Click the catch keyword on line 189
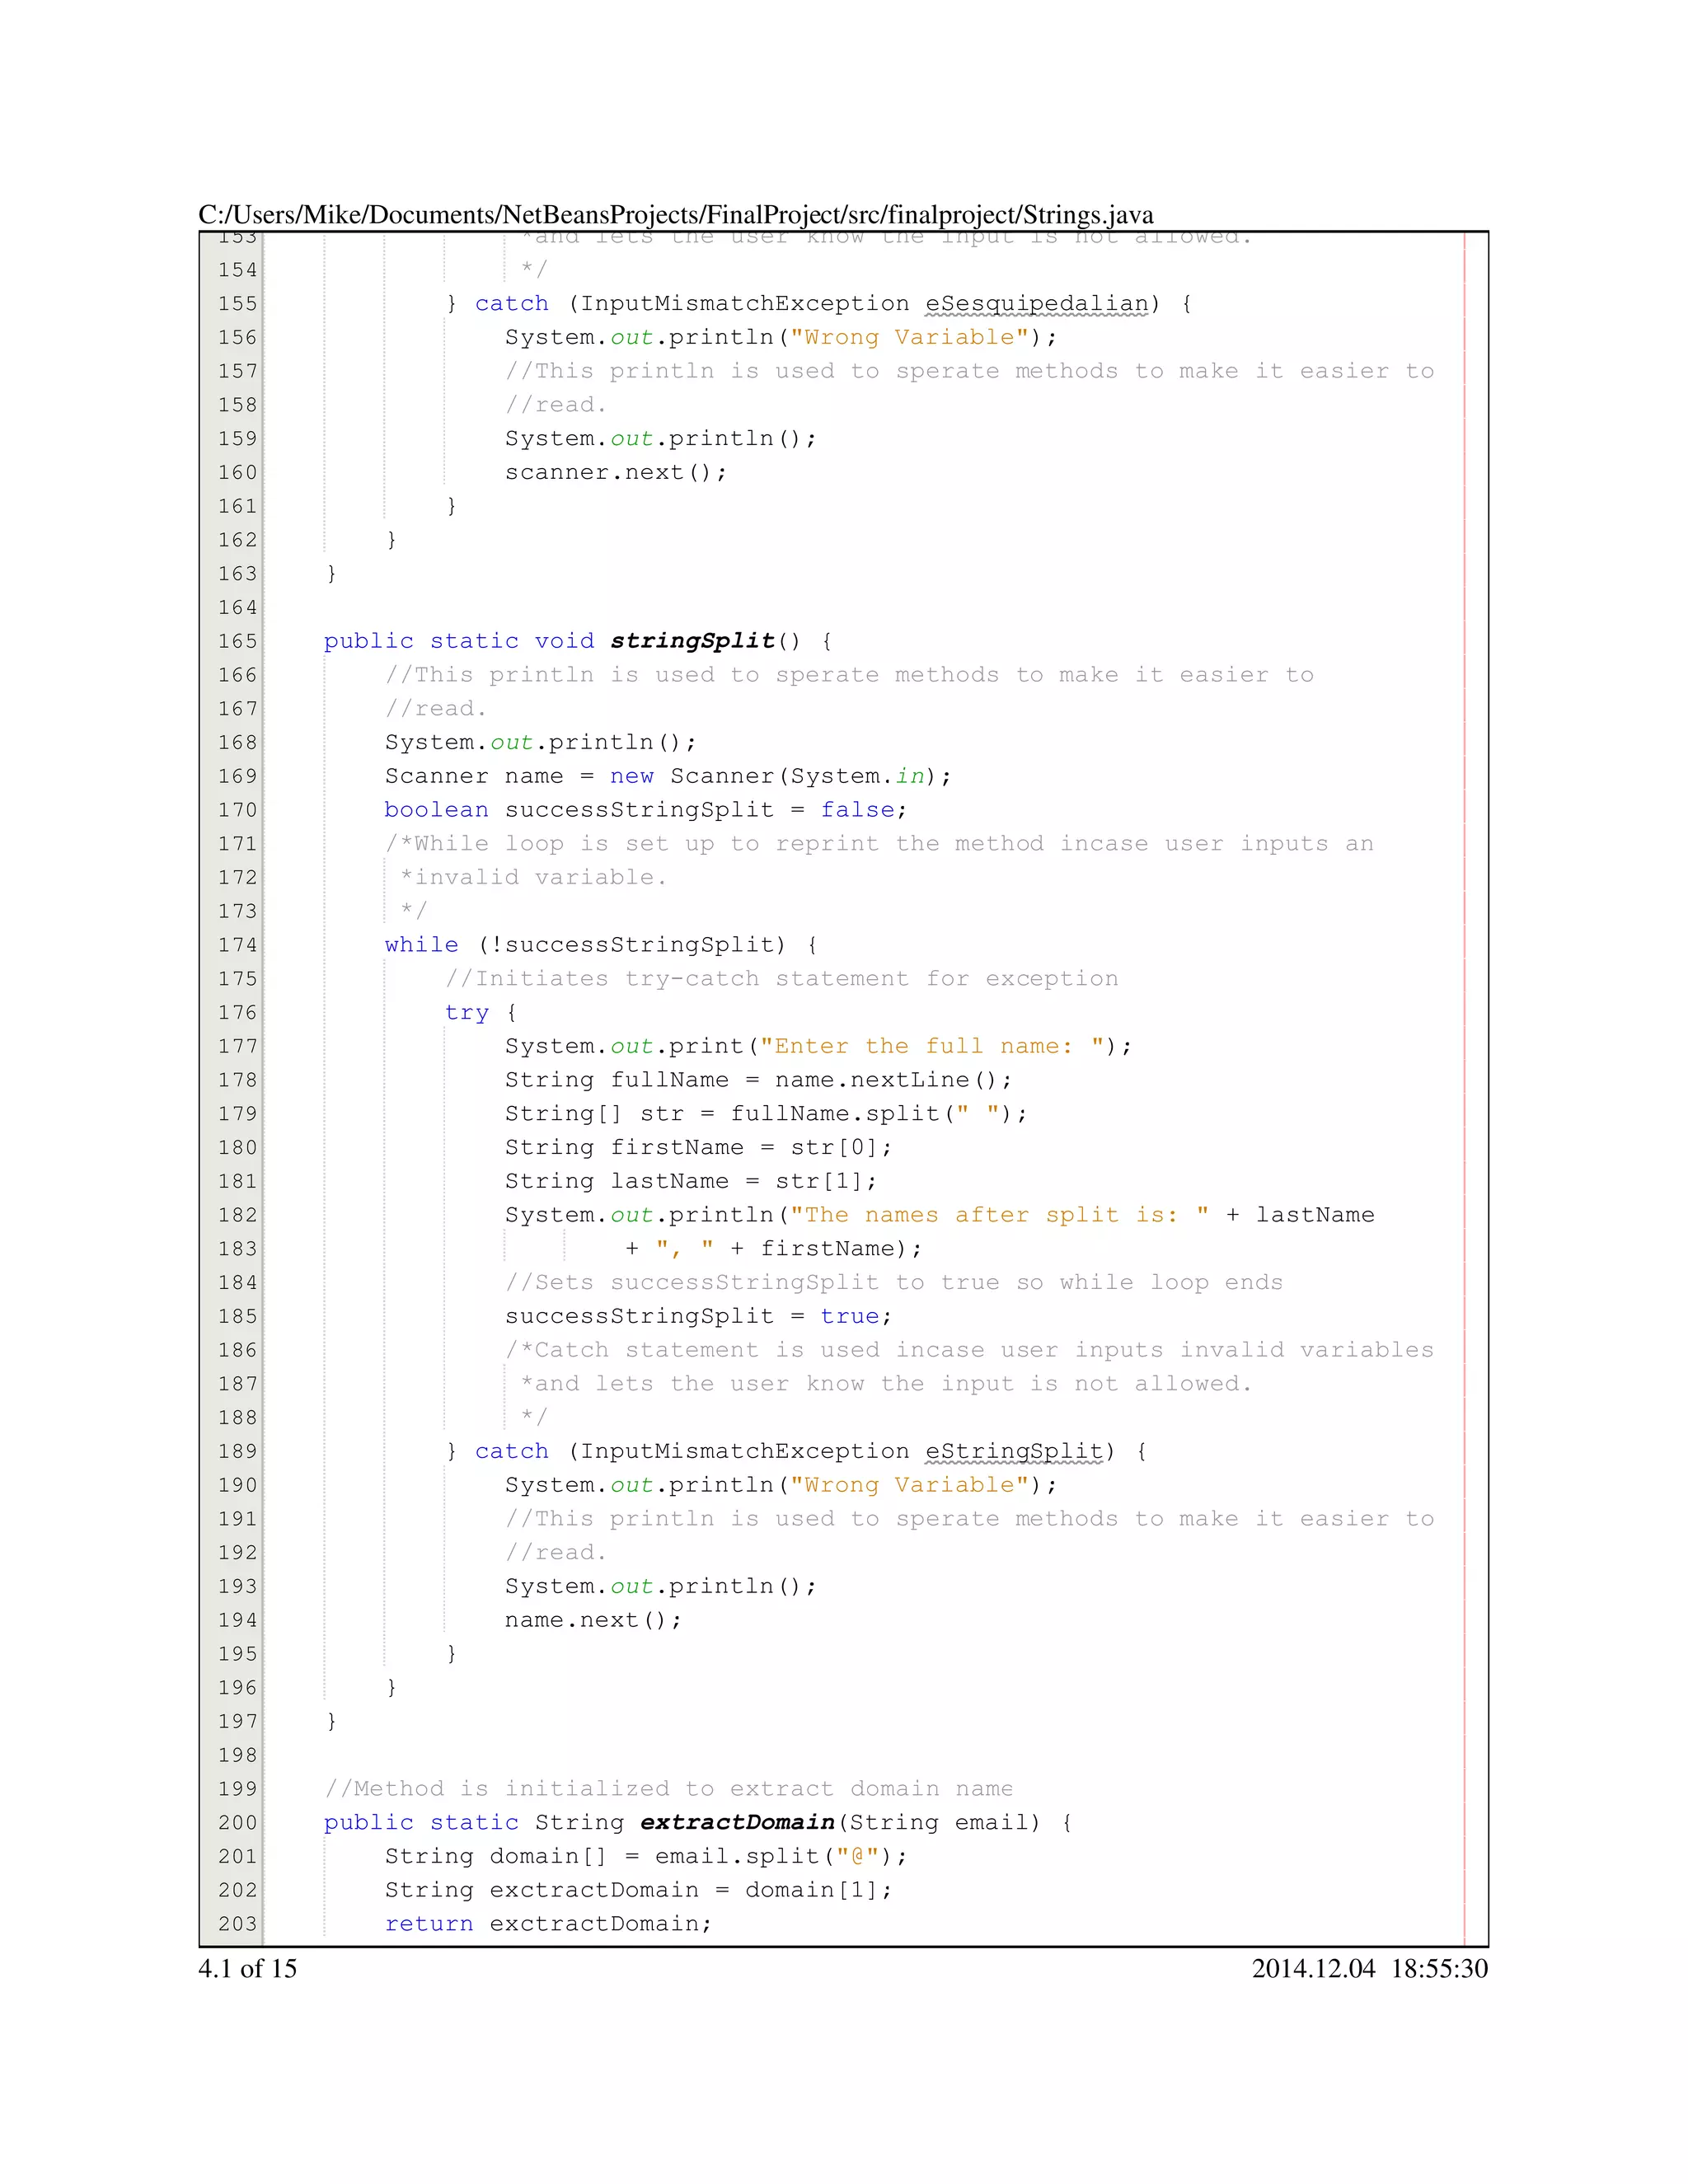The height and width of the screenshot is (2184, 1688). pyautogui.click(x=511, y=1451)
